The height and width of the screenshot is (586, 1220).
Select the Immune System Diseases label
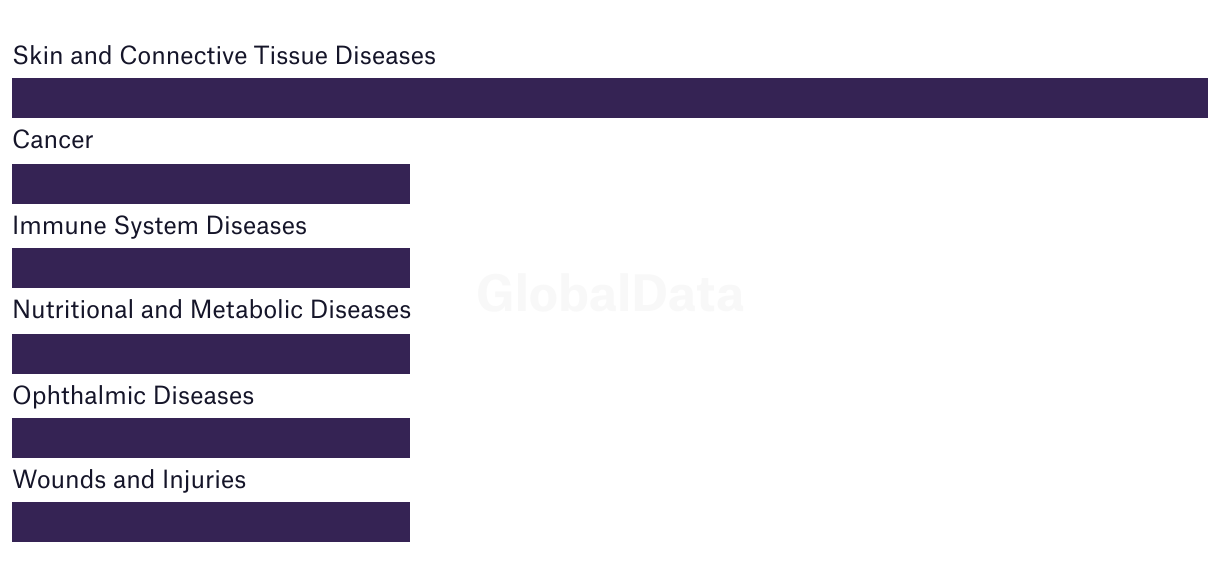(x=159, y=226)
